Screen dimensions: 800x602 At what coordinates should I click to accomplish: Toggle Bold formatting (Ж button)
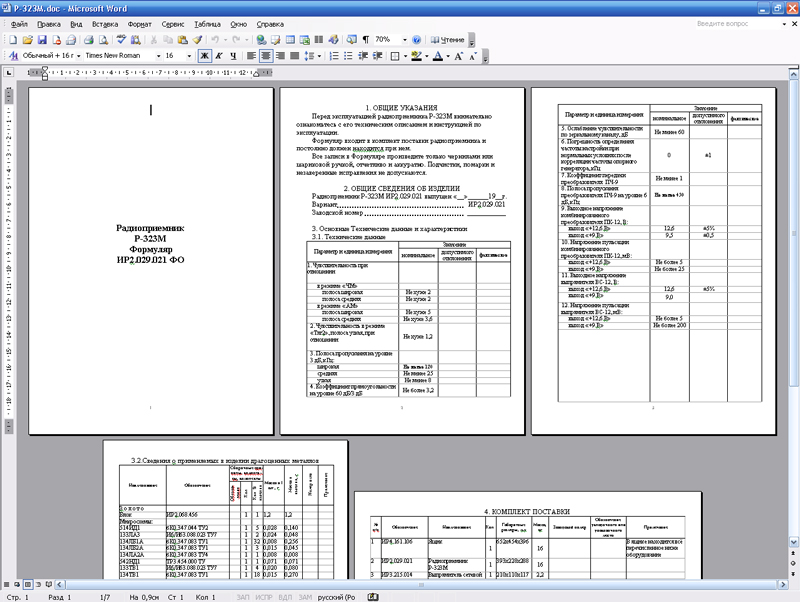[204, 56]
